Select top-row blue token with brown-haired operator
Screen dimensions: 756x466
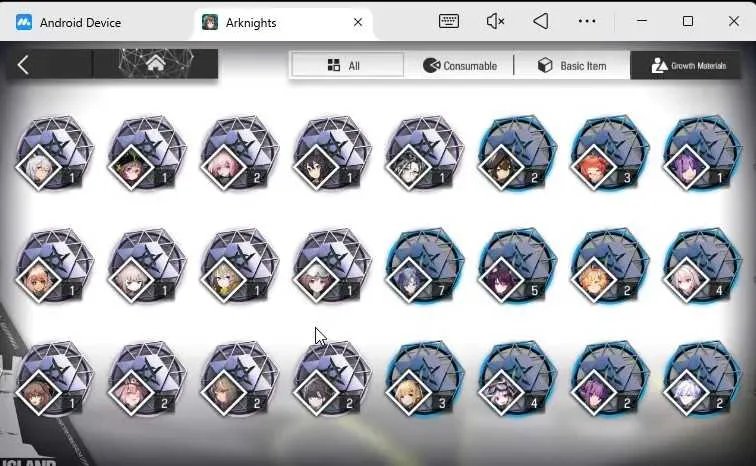coord(517,153)
